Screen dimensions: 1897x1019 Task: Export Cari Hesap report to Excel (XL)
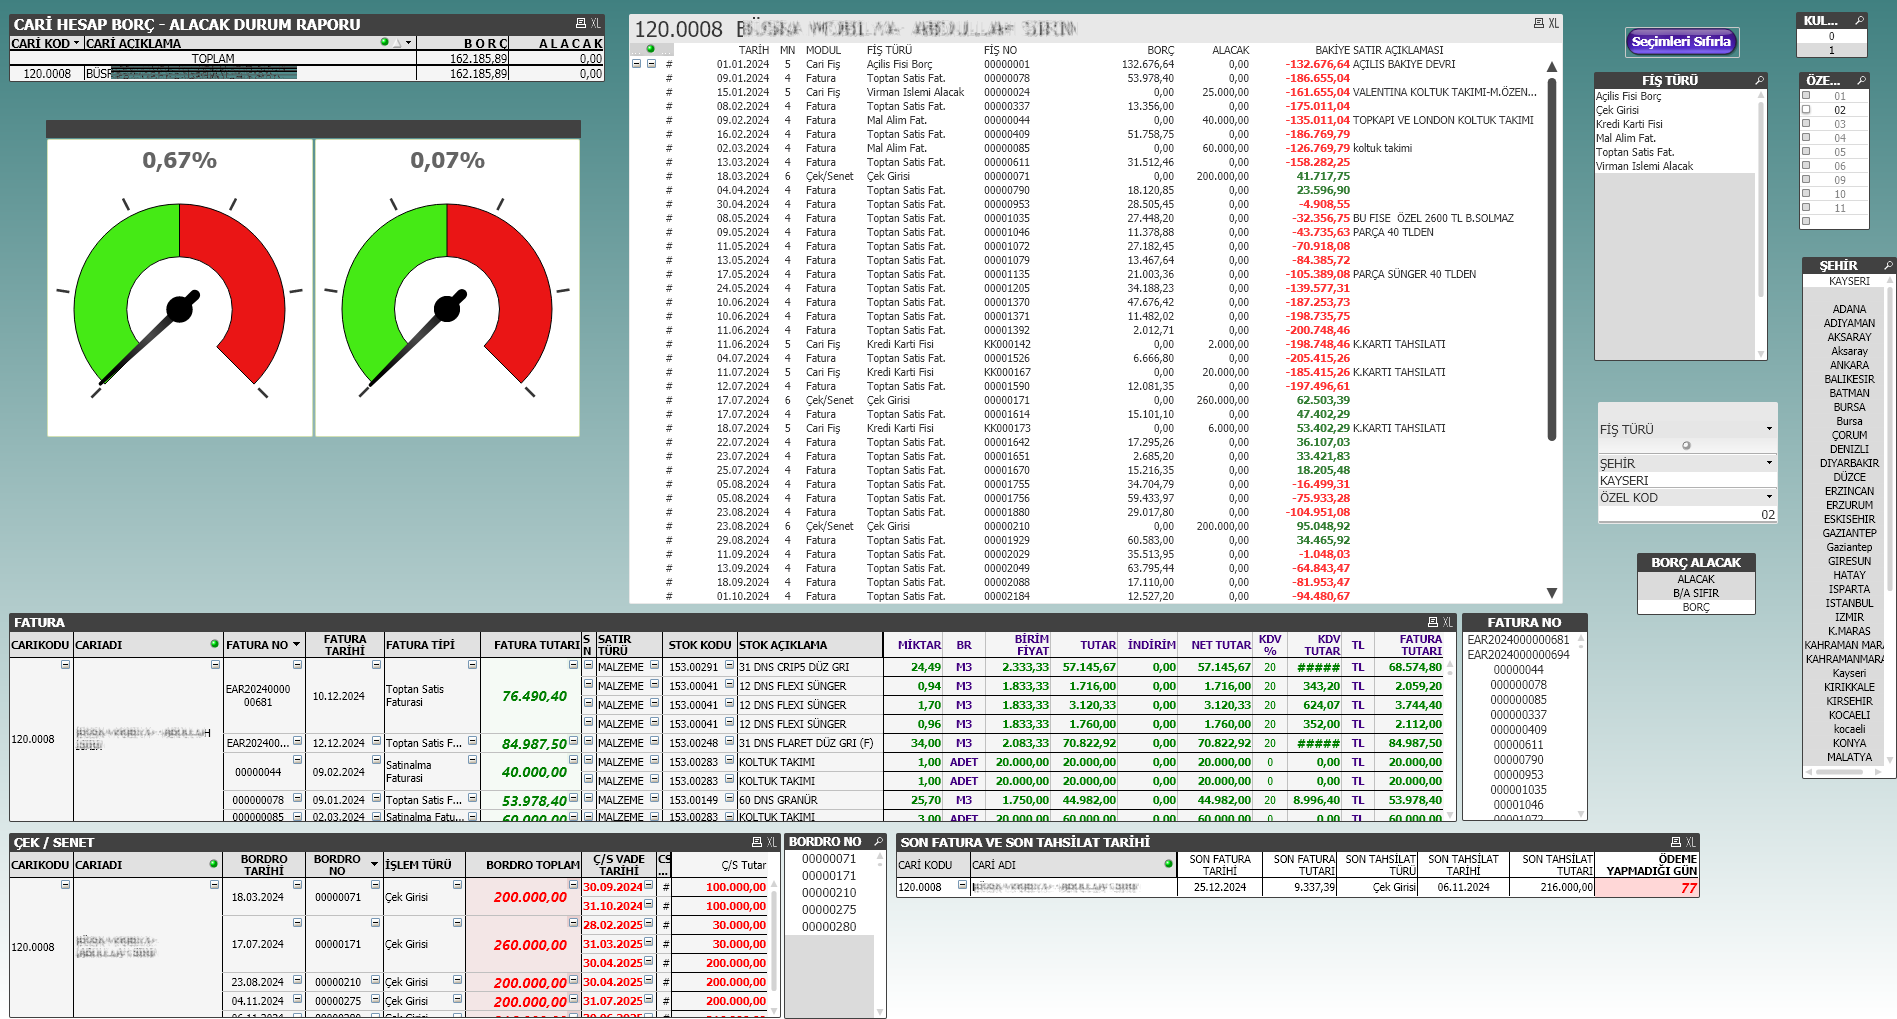click(x=596, y=23)
